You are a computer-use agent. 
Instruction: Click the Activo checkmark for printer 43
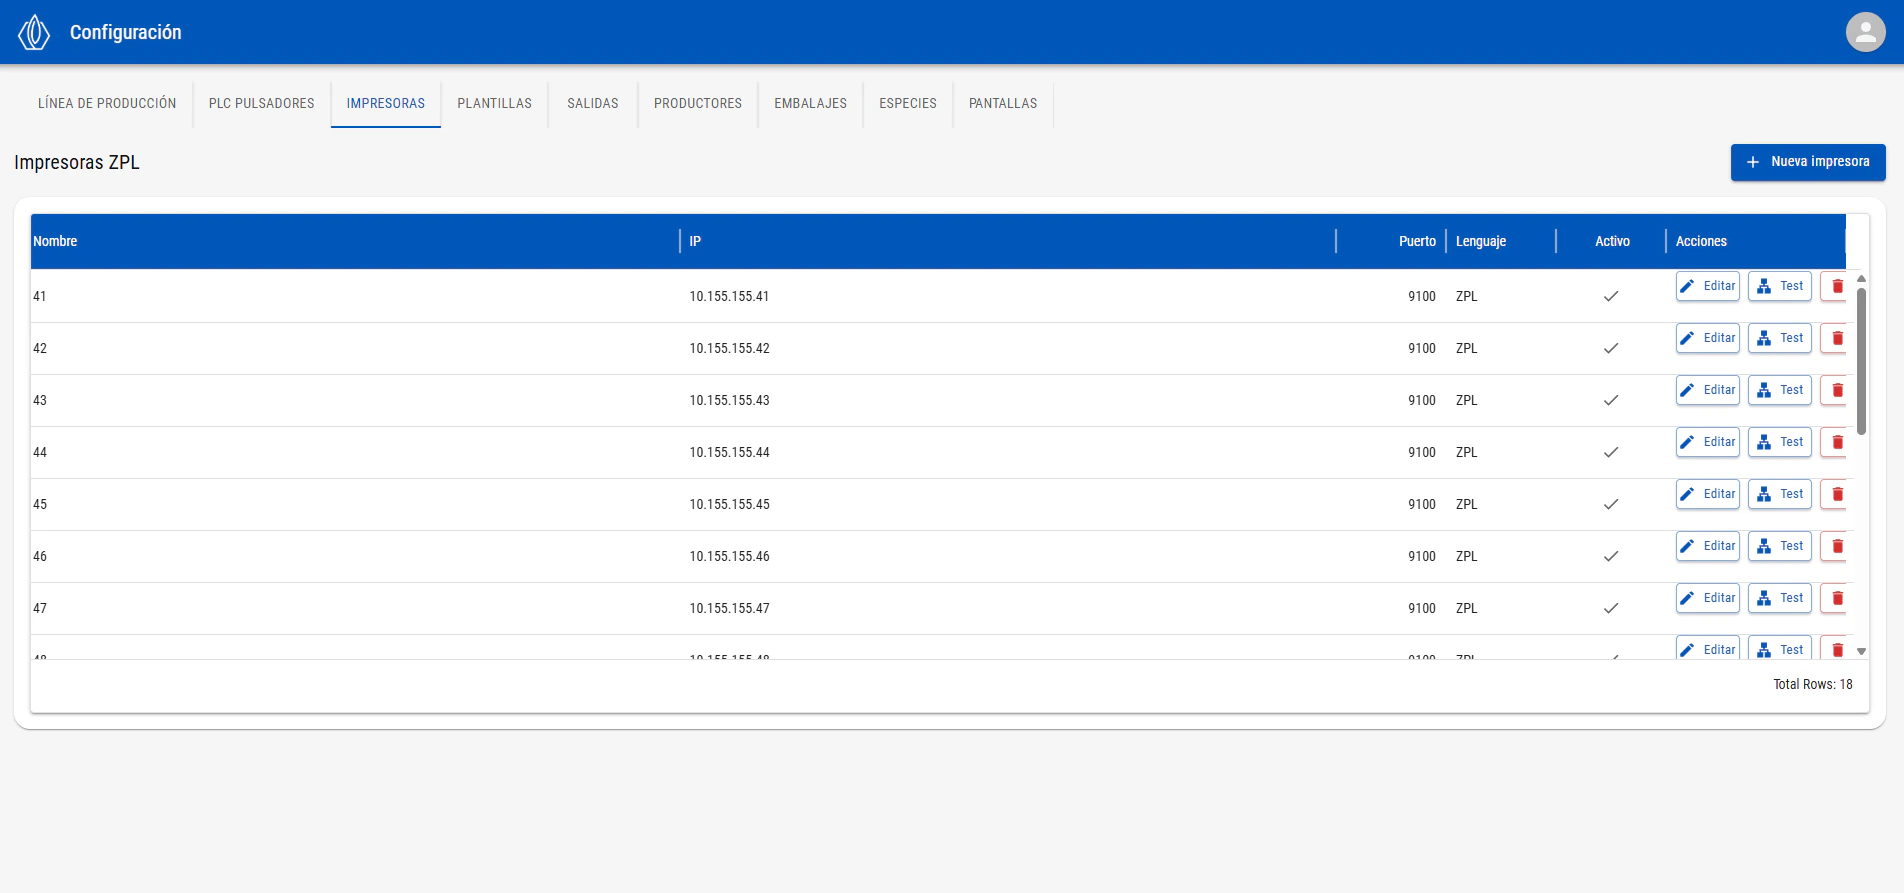click(1611, 400)
